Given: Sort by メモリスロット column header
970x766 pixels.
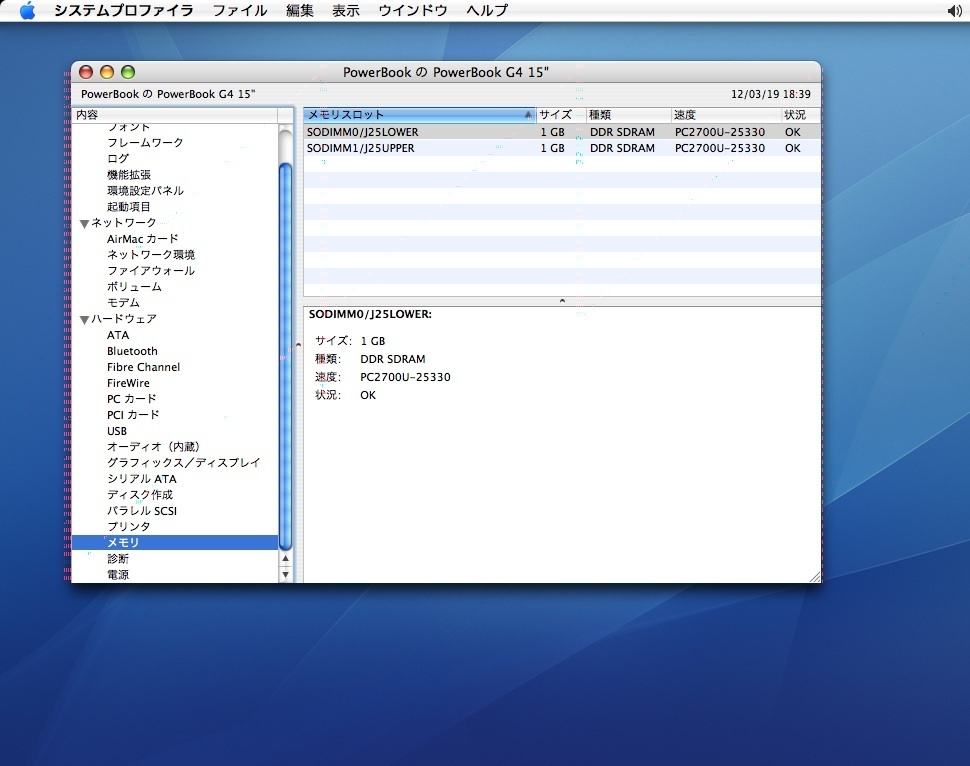Looking at the screenshot, I should pyautogui.click(x=415, y=115).
